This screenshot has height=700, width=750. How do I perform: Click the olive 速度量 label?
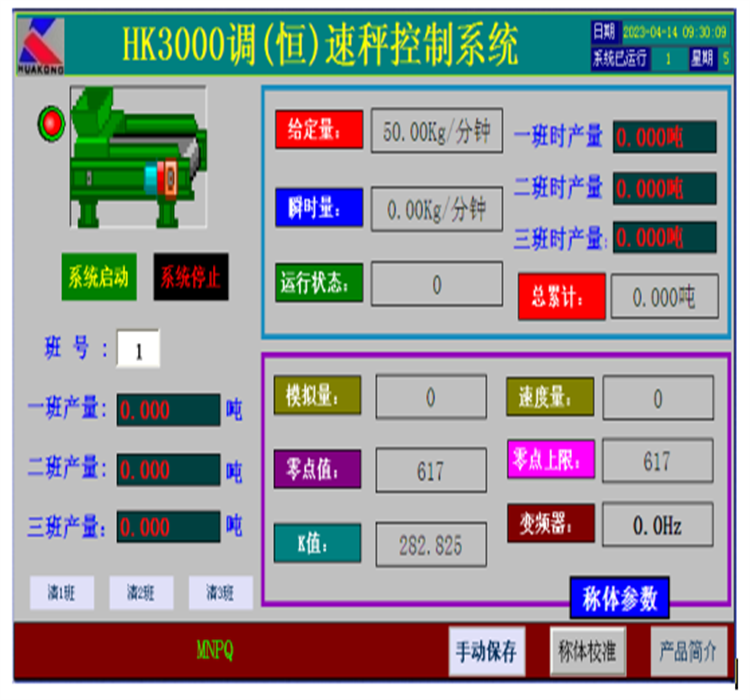(550, 397)
